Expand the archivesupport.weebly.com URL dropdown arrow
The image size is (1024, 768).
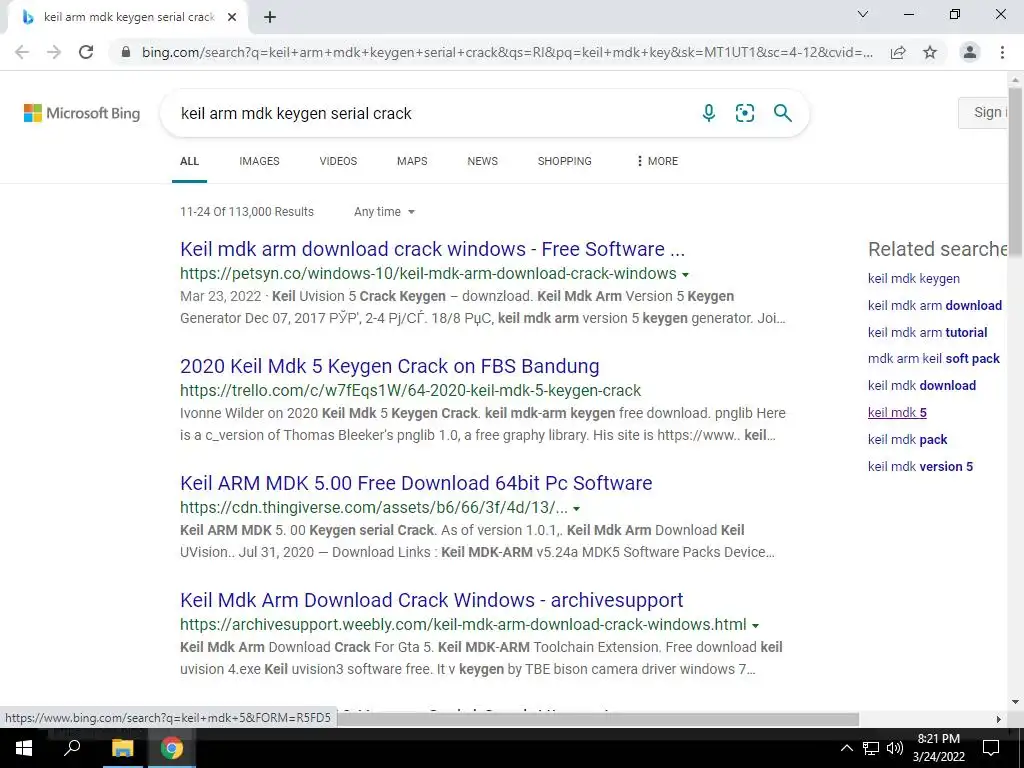coord(756,626)
